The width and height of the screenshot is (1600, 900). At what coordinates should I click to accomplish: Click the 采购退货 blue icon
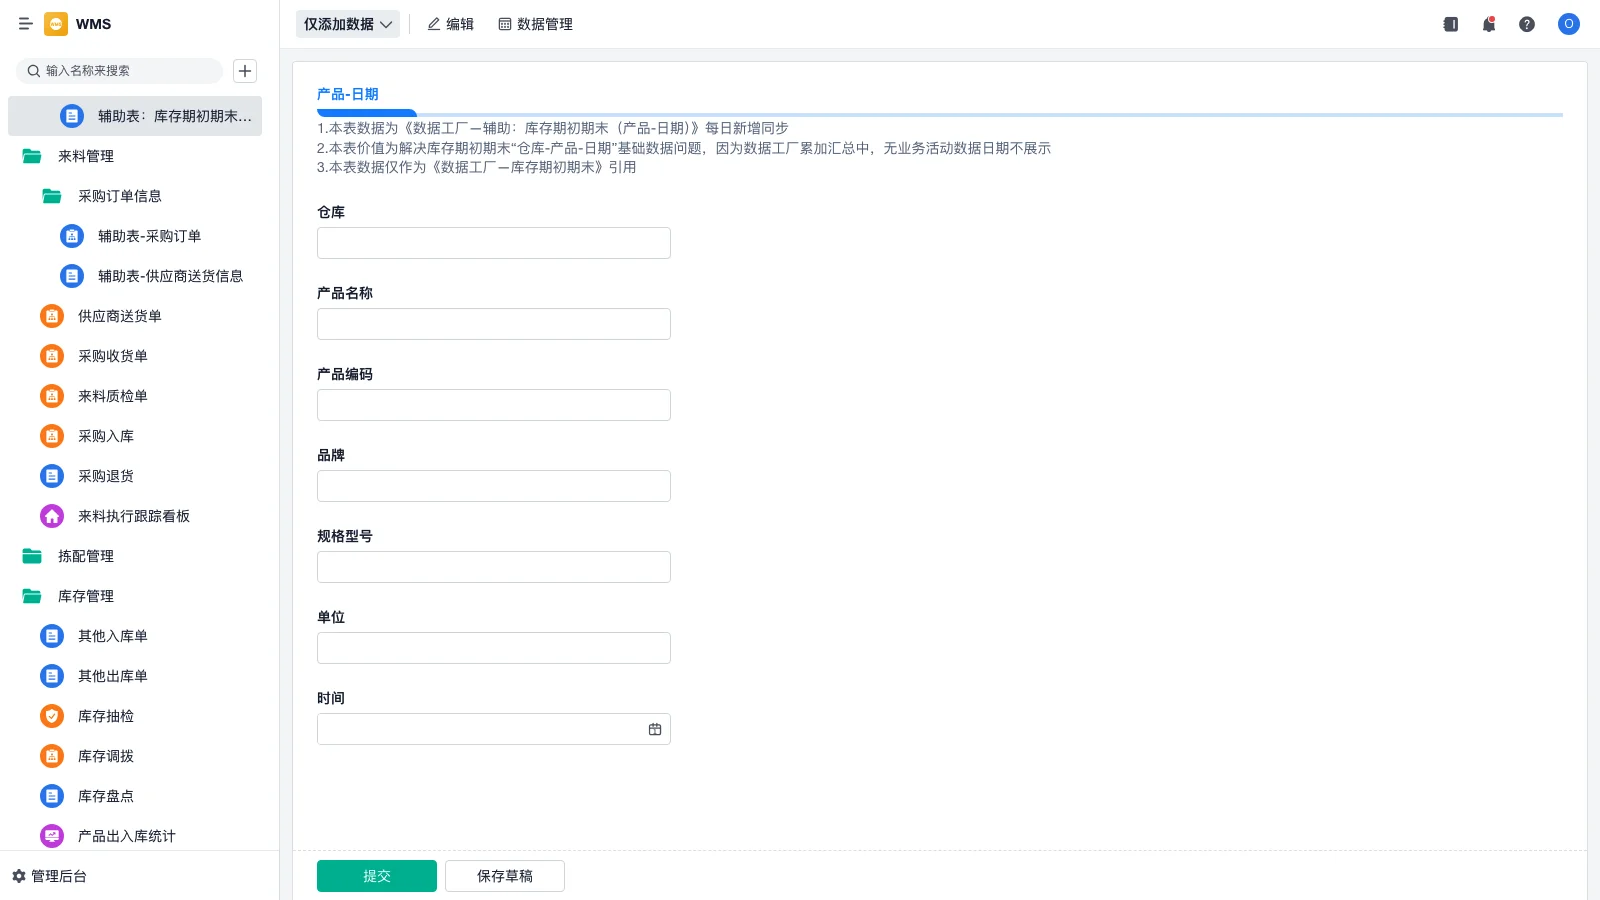point(52,476)
